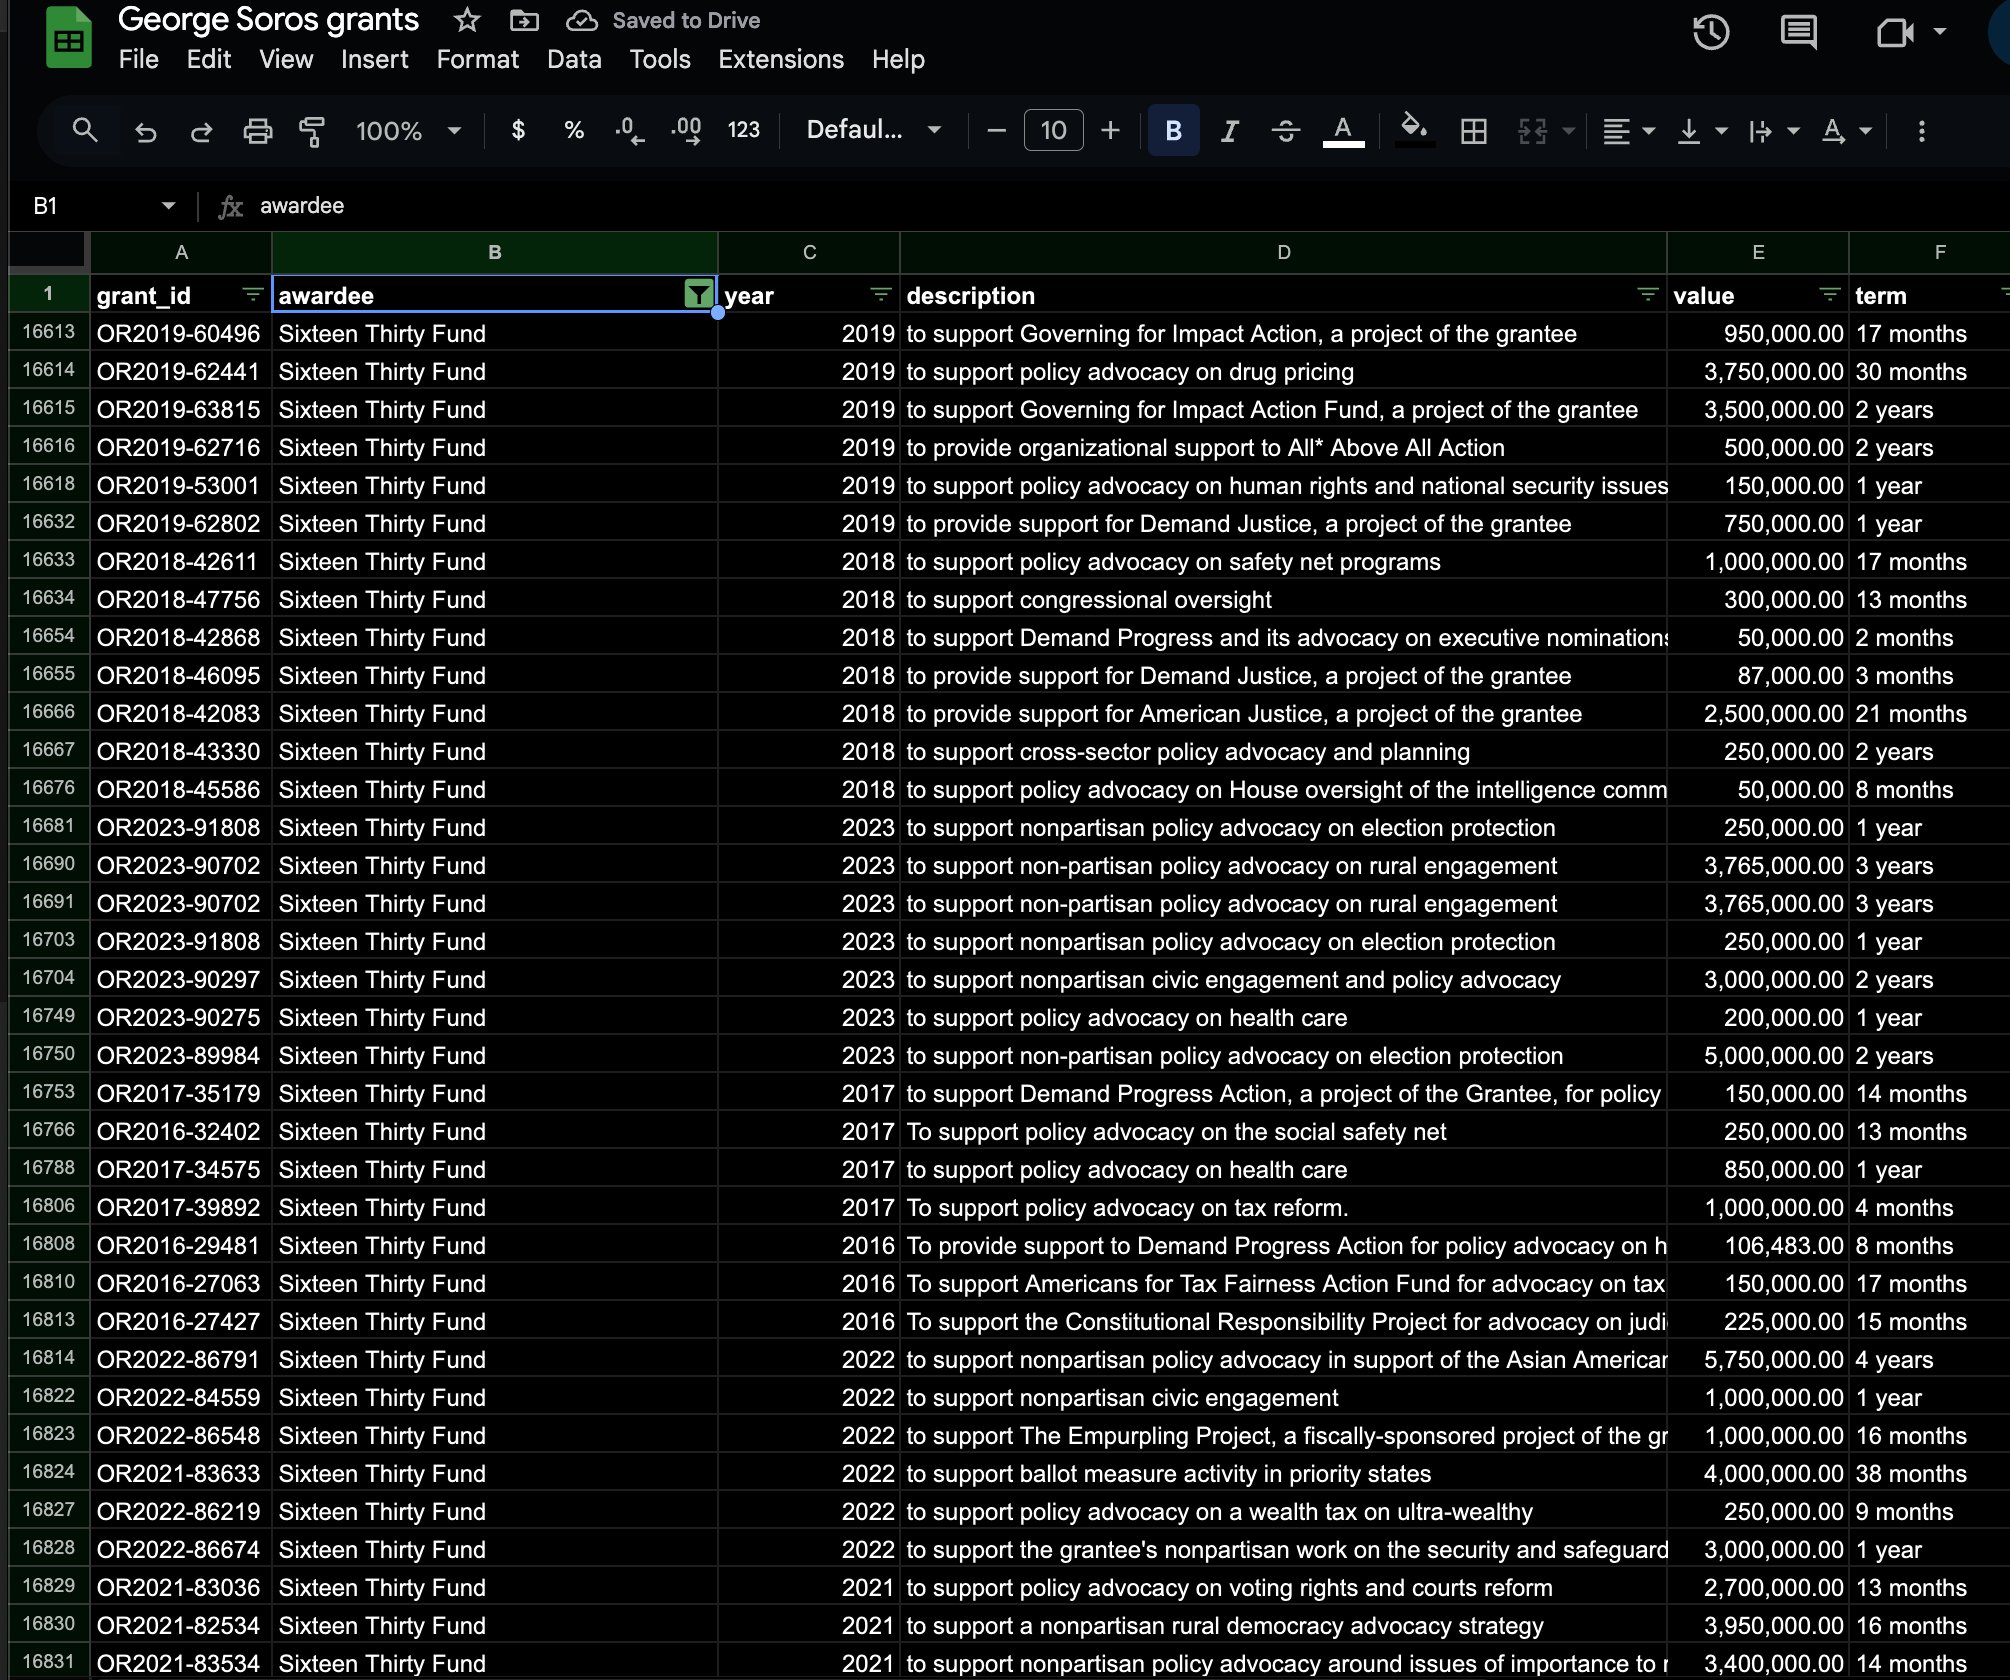2010x1680 pixels.
Task: Open the Extensions menu
Action: click(x=780, y=60)
